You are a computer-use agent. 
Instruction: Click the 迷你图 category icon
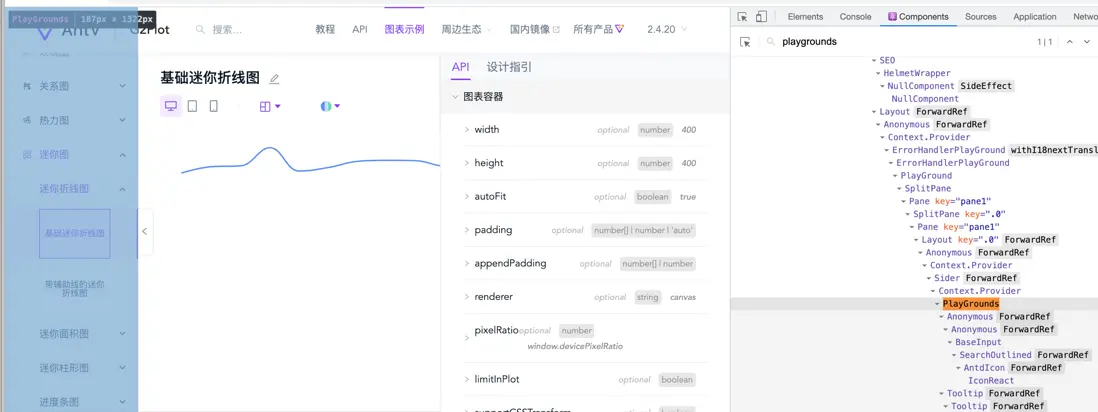click(x=27, y=155)
